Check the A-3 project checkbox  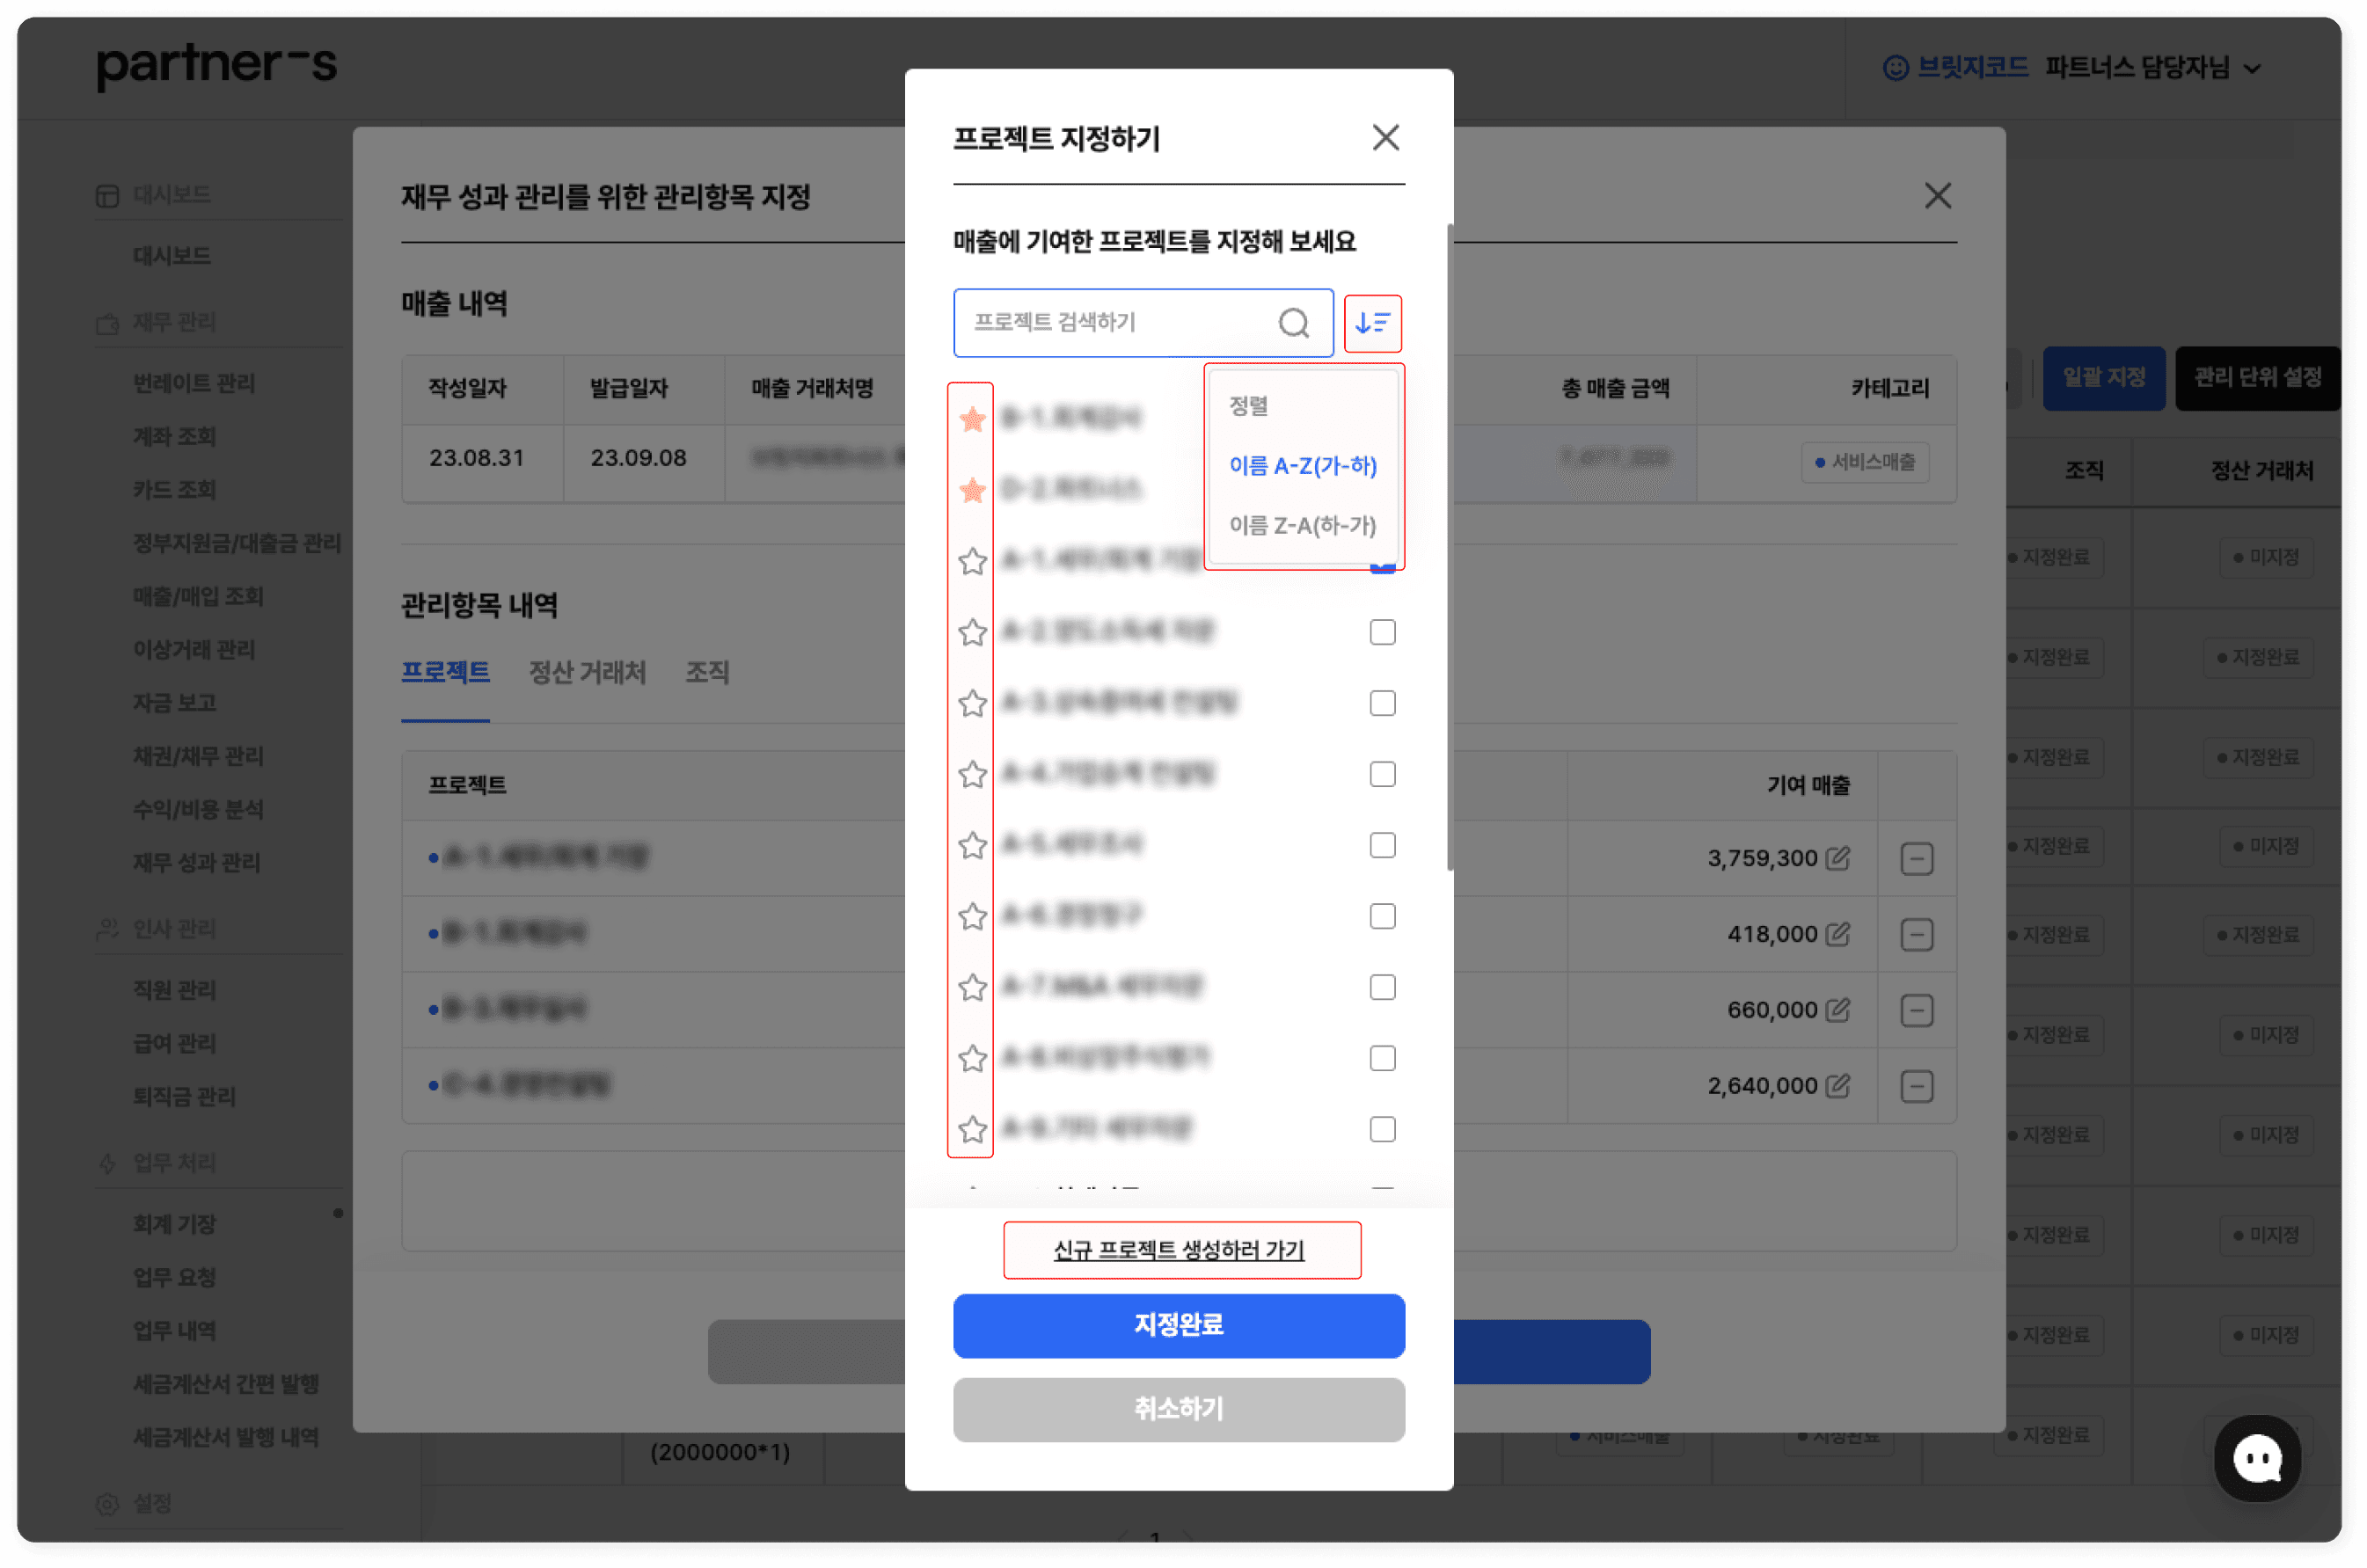[1382, 703]
